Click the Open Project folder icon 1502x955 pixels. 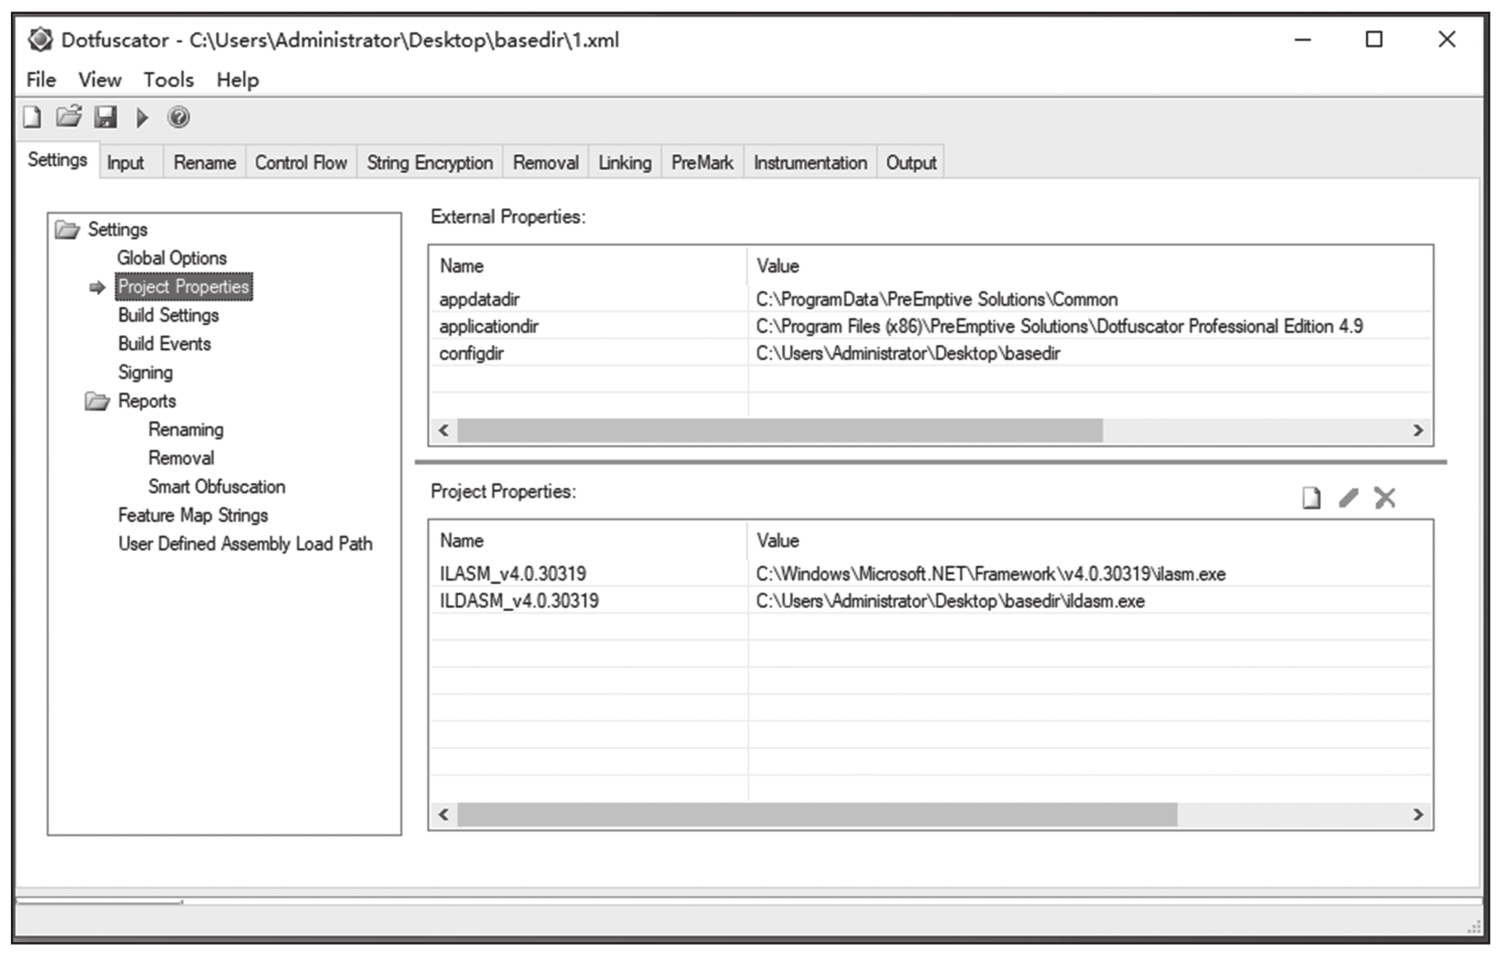[68, 117]
